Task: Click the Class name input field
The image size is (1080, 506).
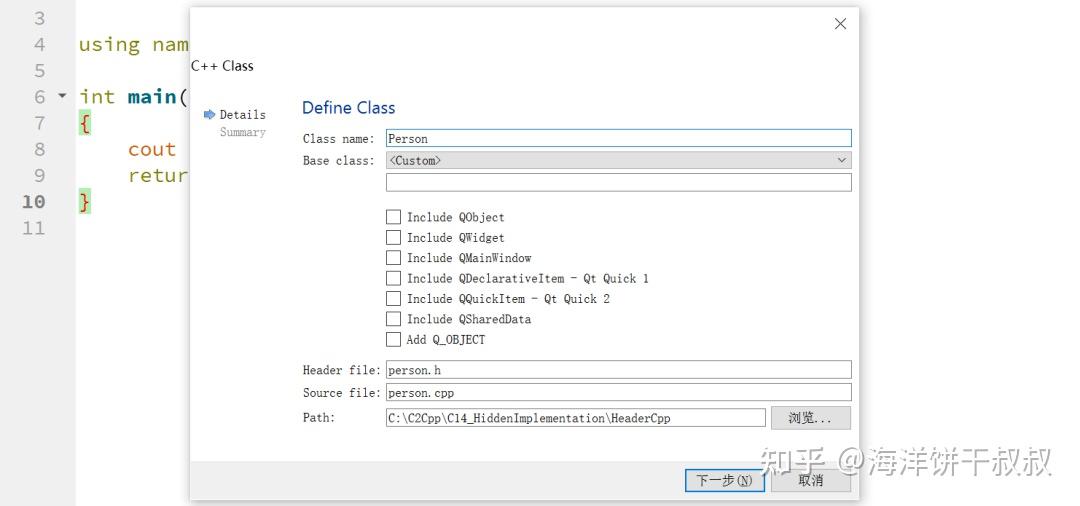Action: [x=618, y=139]
